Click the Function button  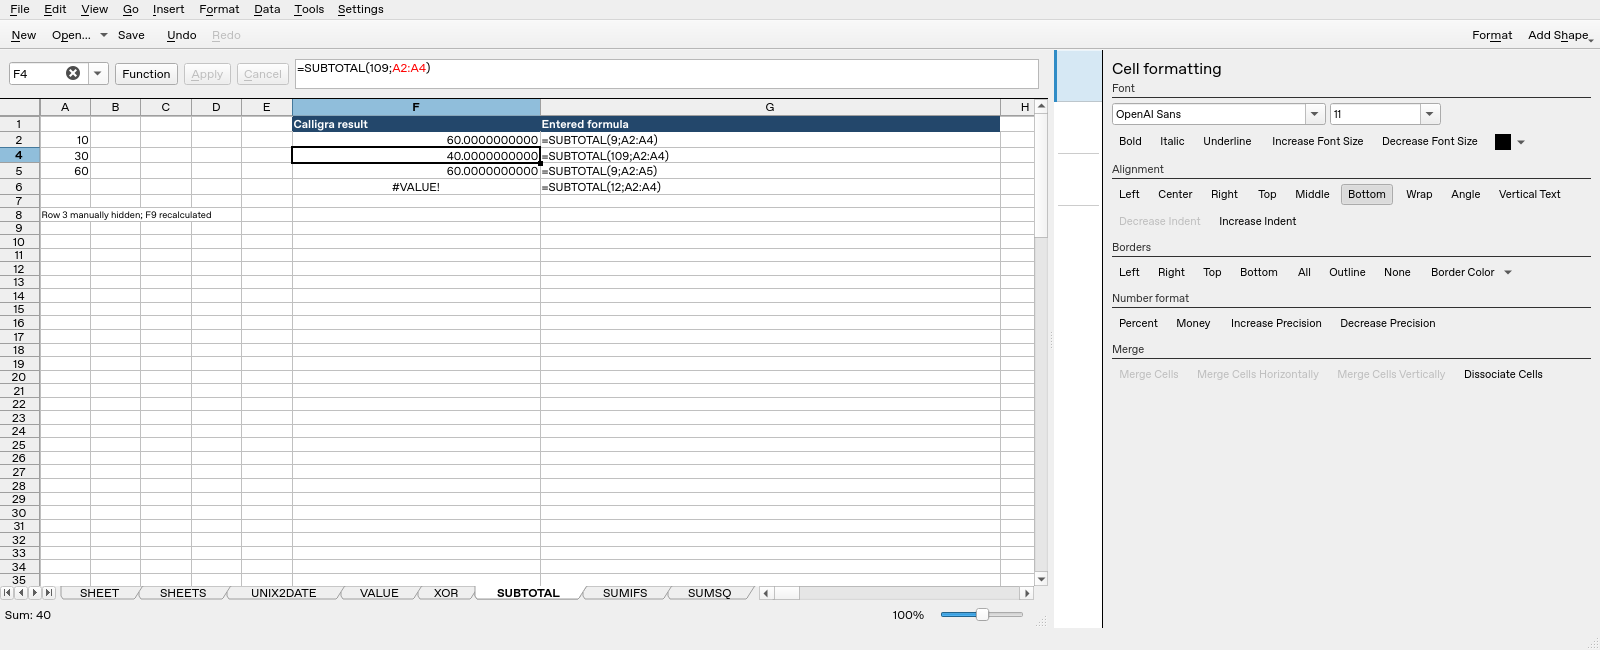click(x=146, y=74)
